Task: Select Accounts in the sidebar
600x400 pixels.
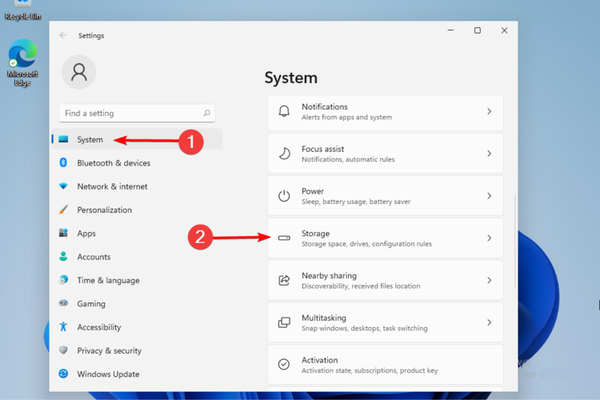Action: [94, 257]
